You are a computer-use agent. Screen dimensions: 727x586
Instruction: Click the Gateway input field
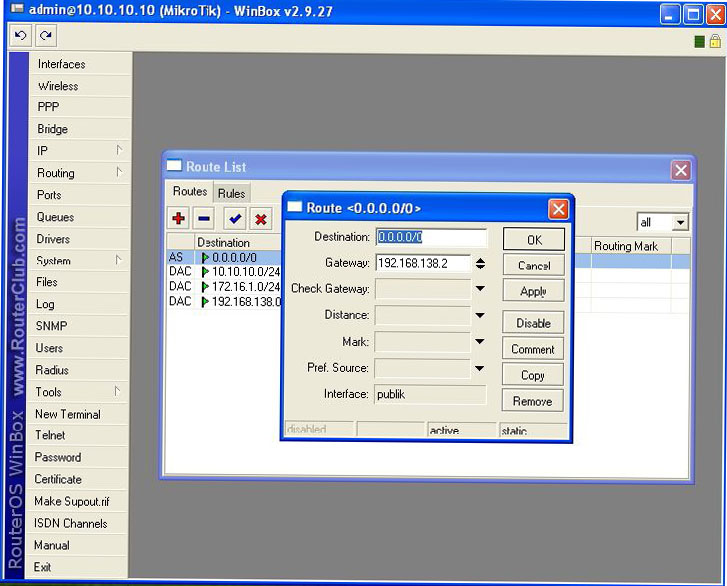(423, 263)
